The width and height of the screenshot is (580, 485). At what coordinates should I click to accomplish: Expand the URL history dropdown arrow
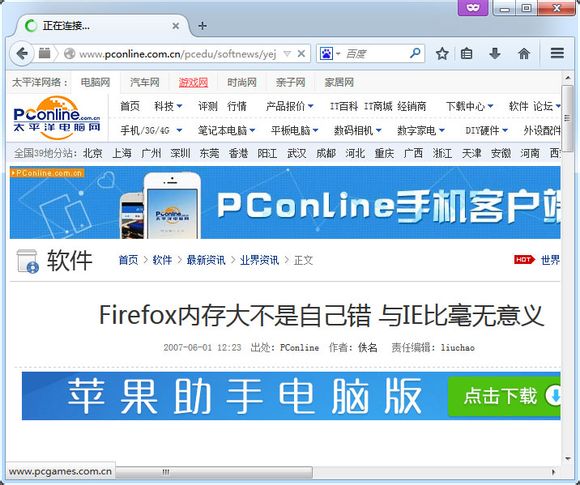click(x=287, y=54)
